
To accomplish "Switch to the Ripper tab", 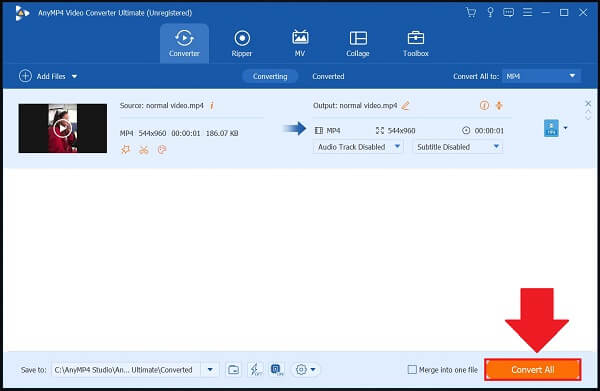I will 242,43.
